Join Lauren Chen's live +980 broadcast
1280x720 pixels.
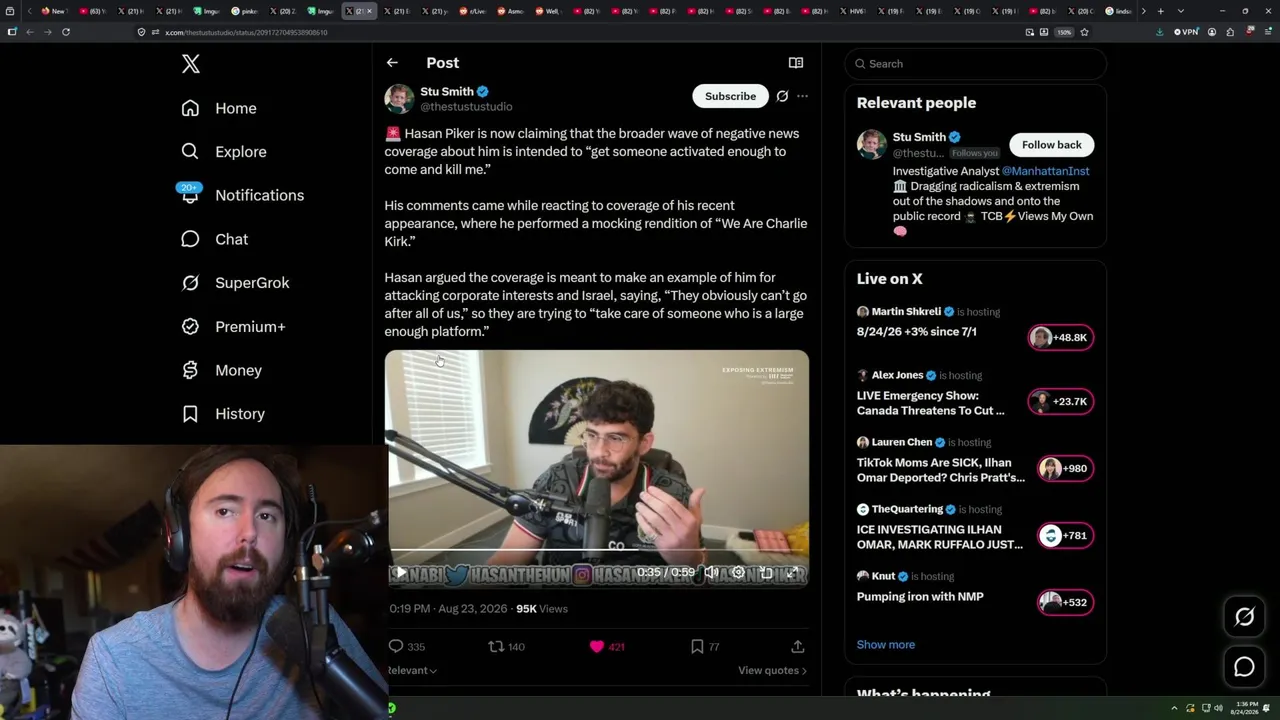click(x=1065, y=469)
